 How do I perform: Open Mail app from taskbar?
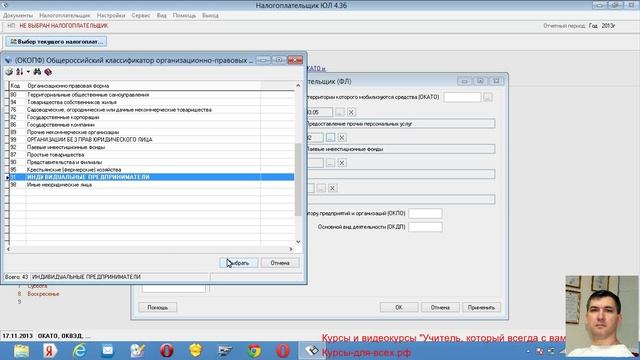(108, 351)
